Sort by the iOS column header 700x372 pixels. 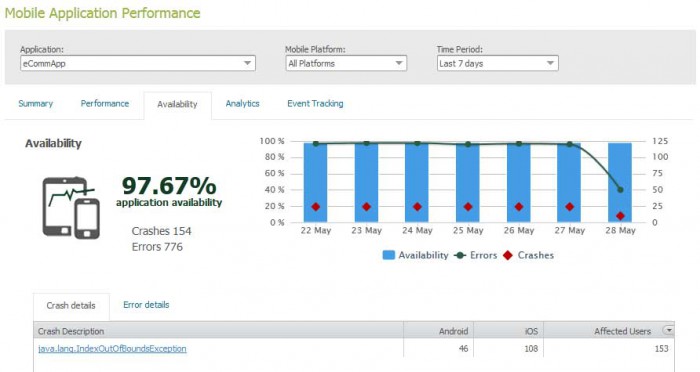(x=508, y=331)
